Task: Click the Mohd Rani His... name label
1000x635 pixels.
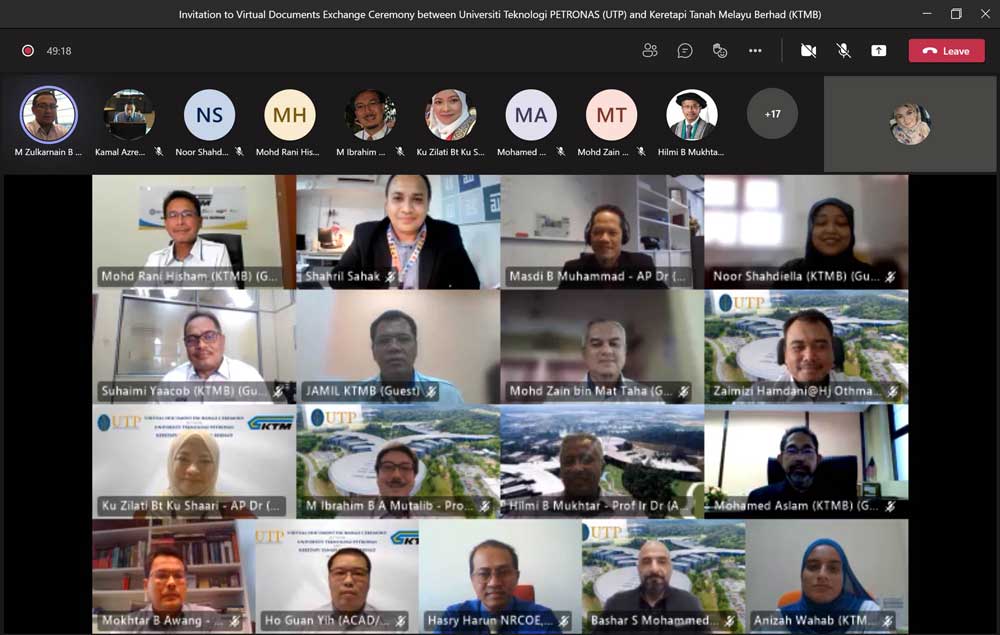Action: pyautogui.click(x=288, y=152)
